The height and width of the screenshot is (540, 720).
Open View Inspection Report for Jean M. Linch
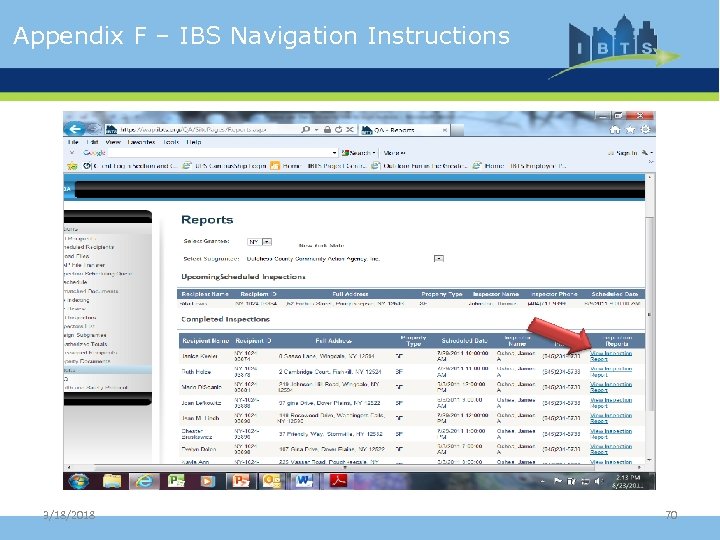(611, 418)
